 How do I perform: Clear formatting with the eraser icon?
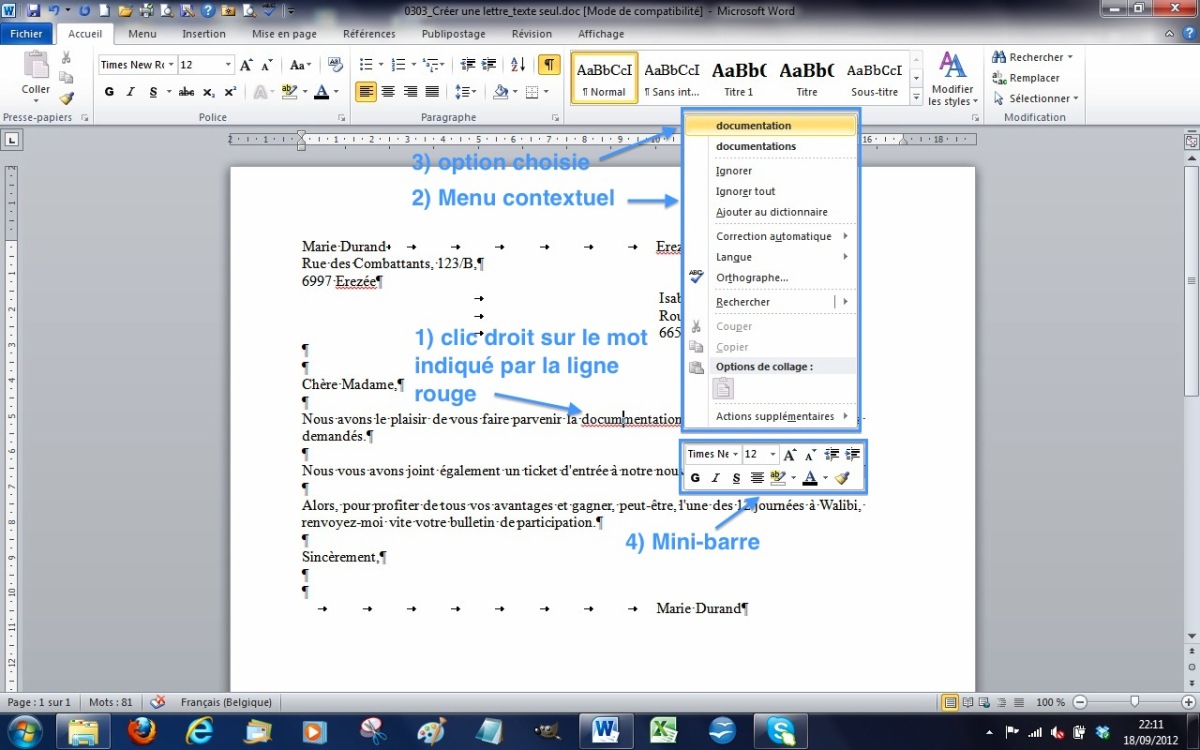tap(335, 65)
